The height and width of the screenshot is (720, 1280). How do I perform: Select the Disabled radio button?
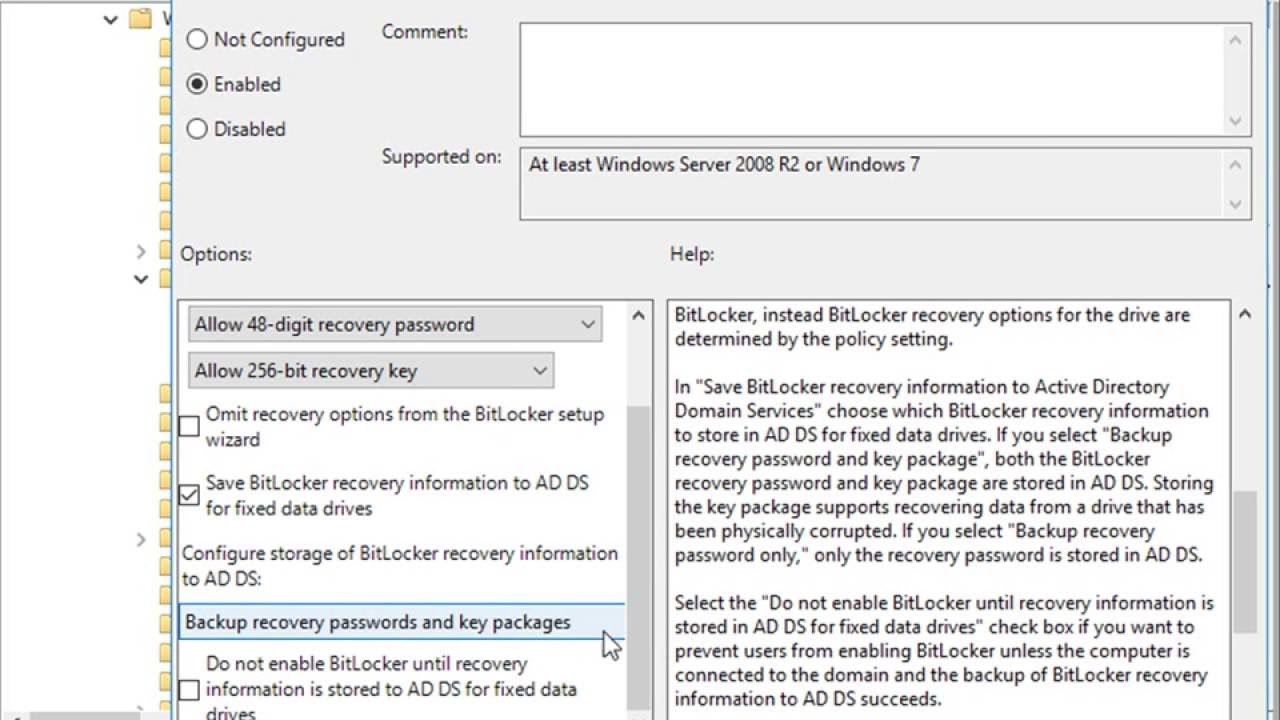click(197, 128)
